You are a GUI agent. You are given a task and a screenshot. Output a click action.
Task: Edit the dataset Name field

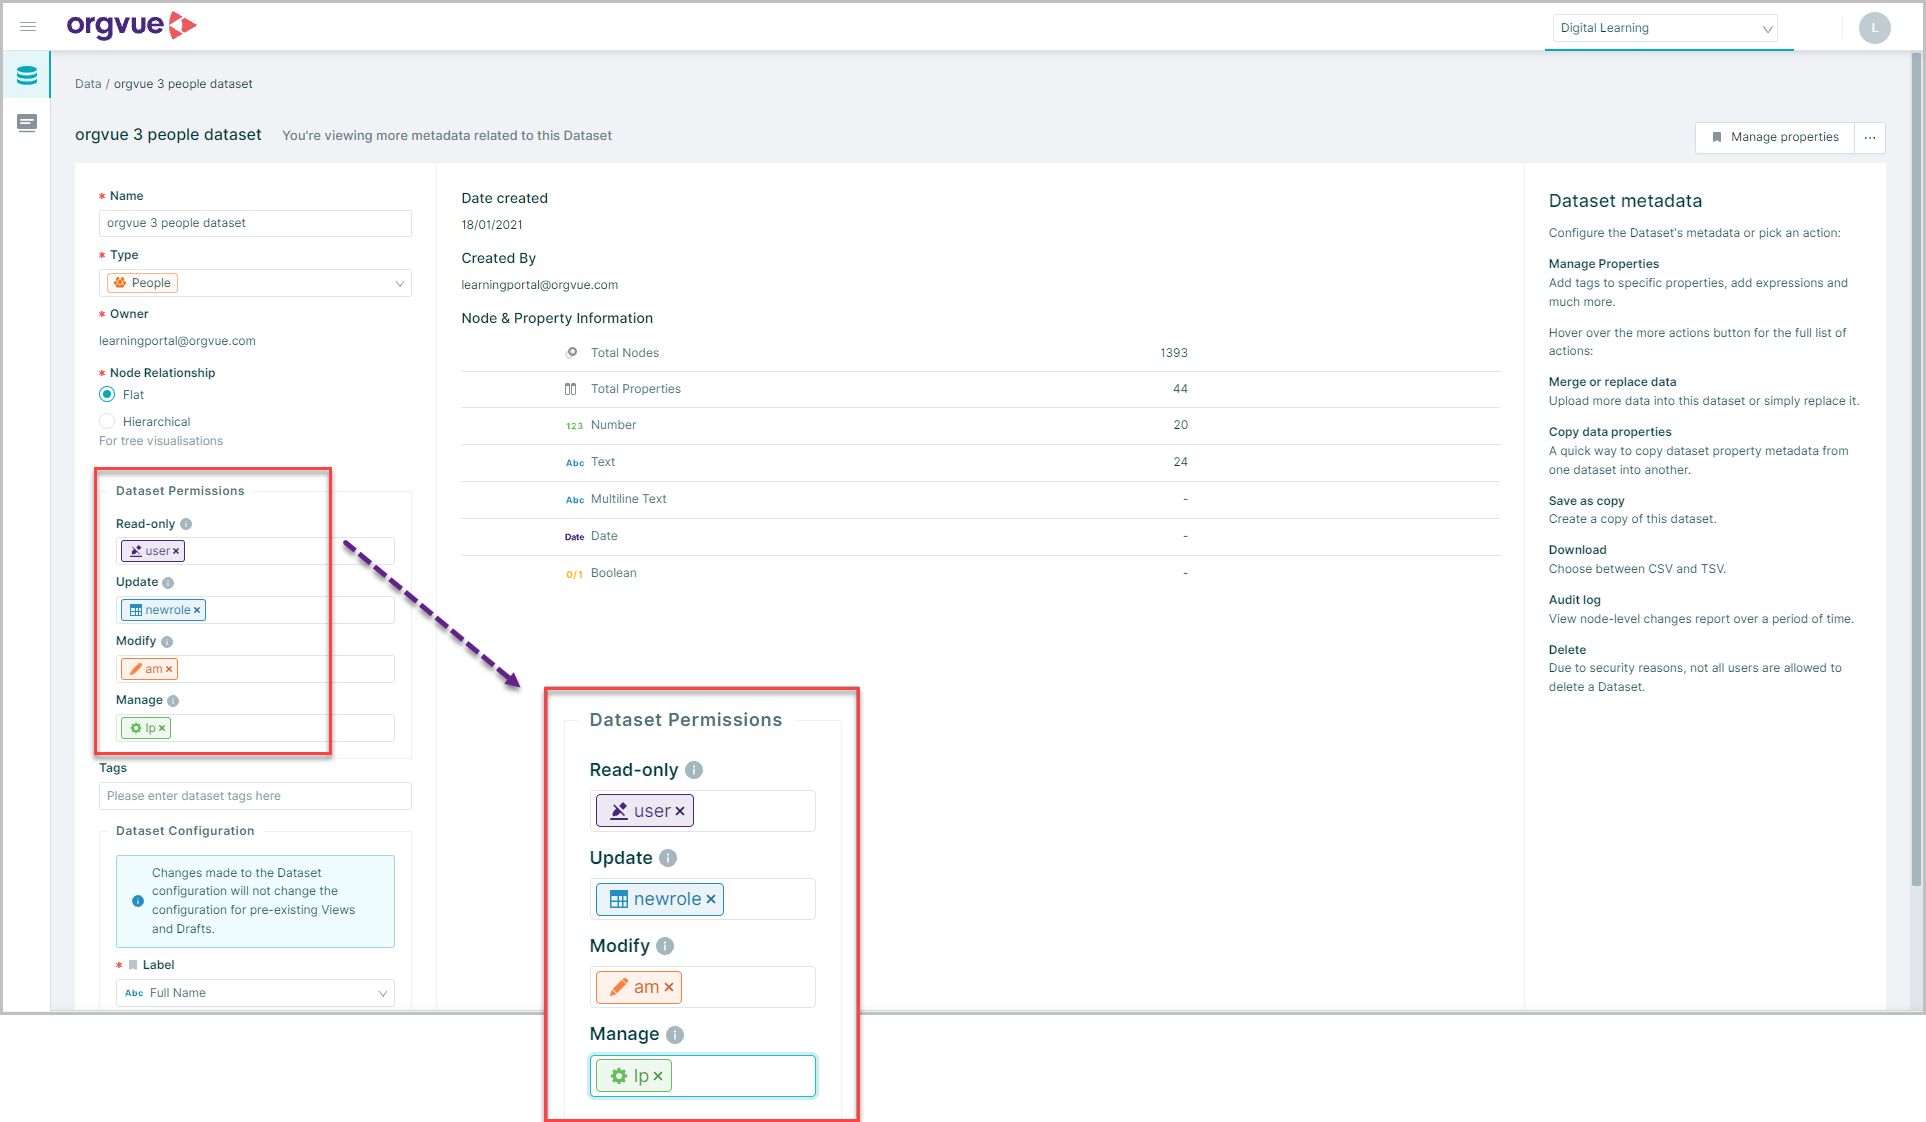coord(255,223)
